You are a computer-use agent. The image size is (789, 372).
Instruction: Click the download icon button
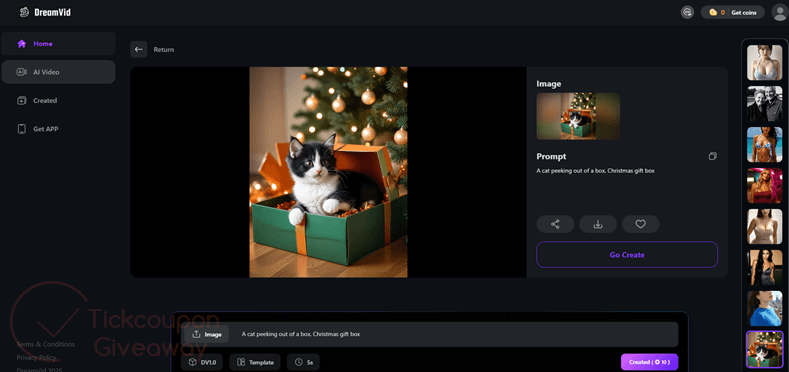click(598, 224)
